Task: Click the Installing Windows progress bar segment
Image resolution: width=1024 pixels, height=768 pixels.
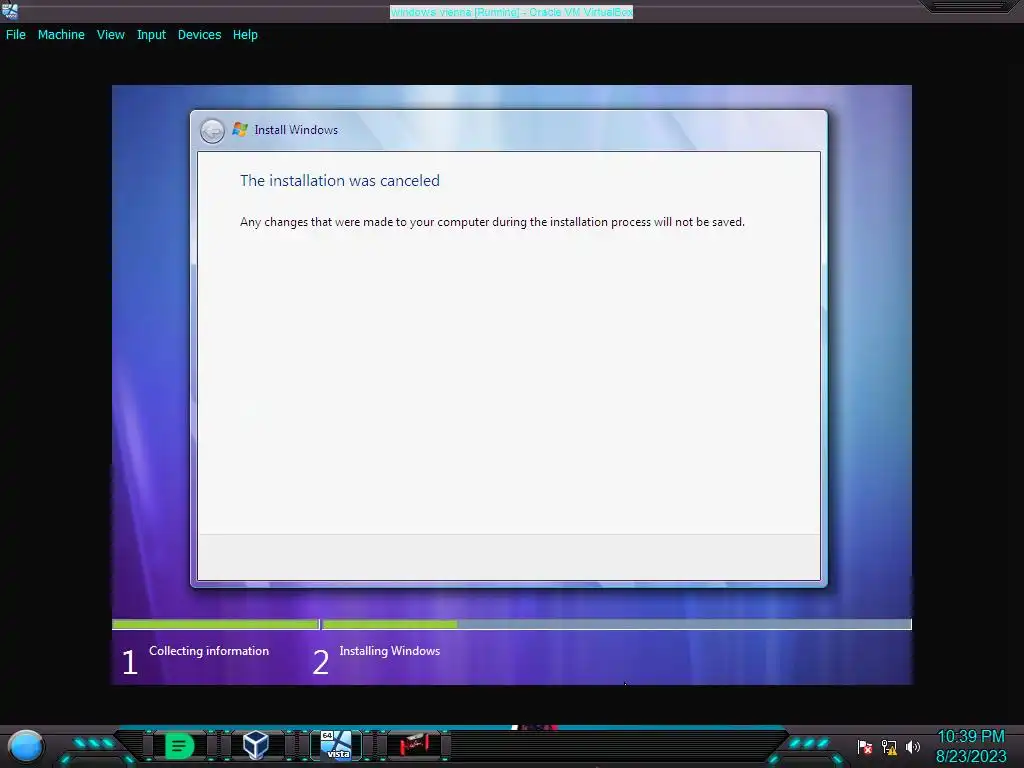Action: coord(617,624)
